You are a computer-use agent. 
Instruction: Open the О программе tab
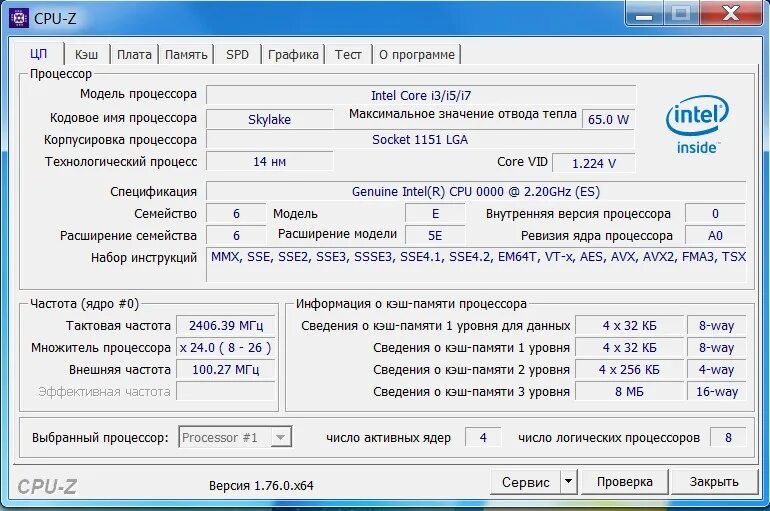pos(417,54)
